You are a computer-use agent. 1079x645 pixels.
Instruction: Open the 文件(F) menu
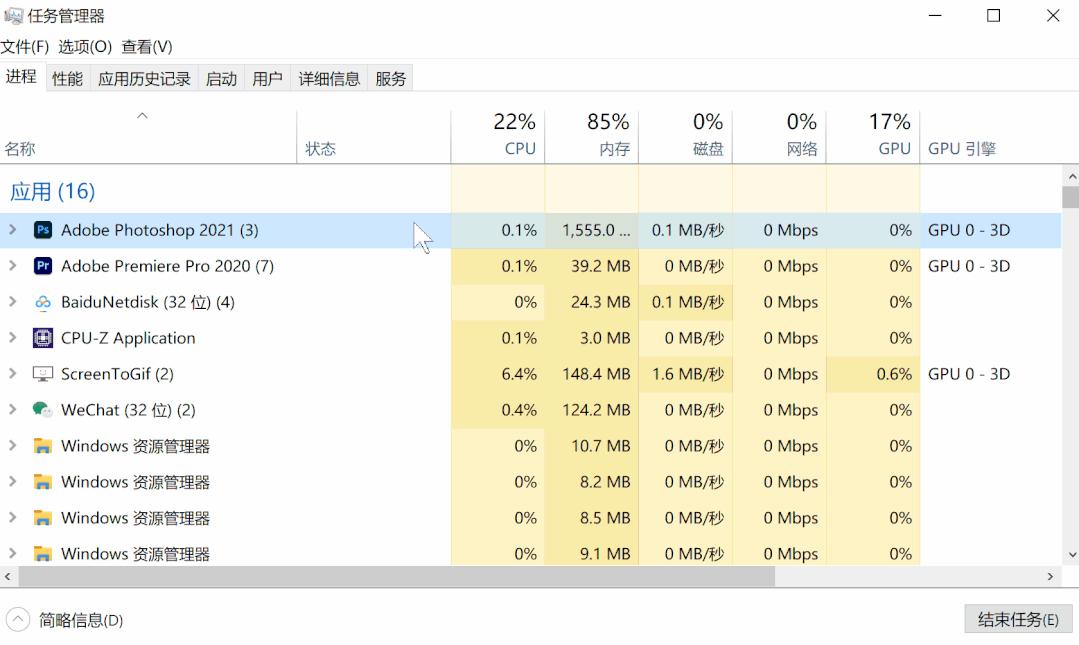pos(25,47)
